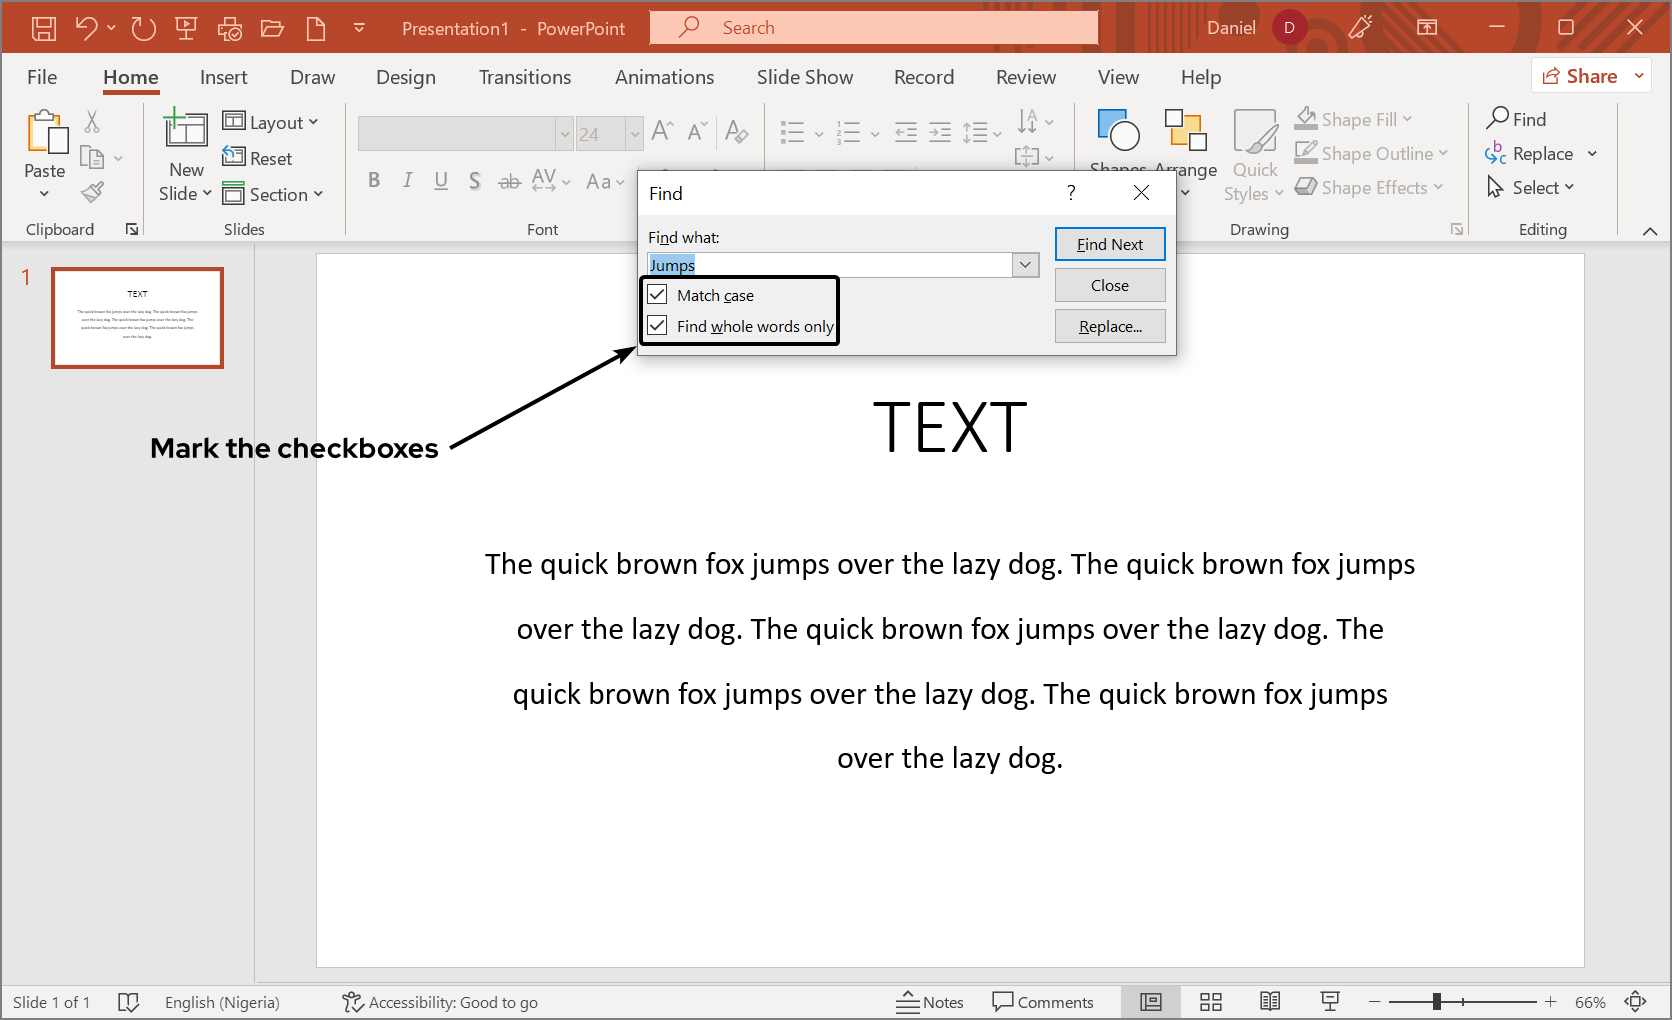The width and height of the screenshot is (1672, 1020).
Task: Click the Save icon in title bar
Action: click(44, 28)
